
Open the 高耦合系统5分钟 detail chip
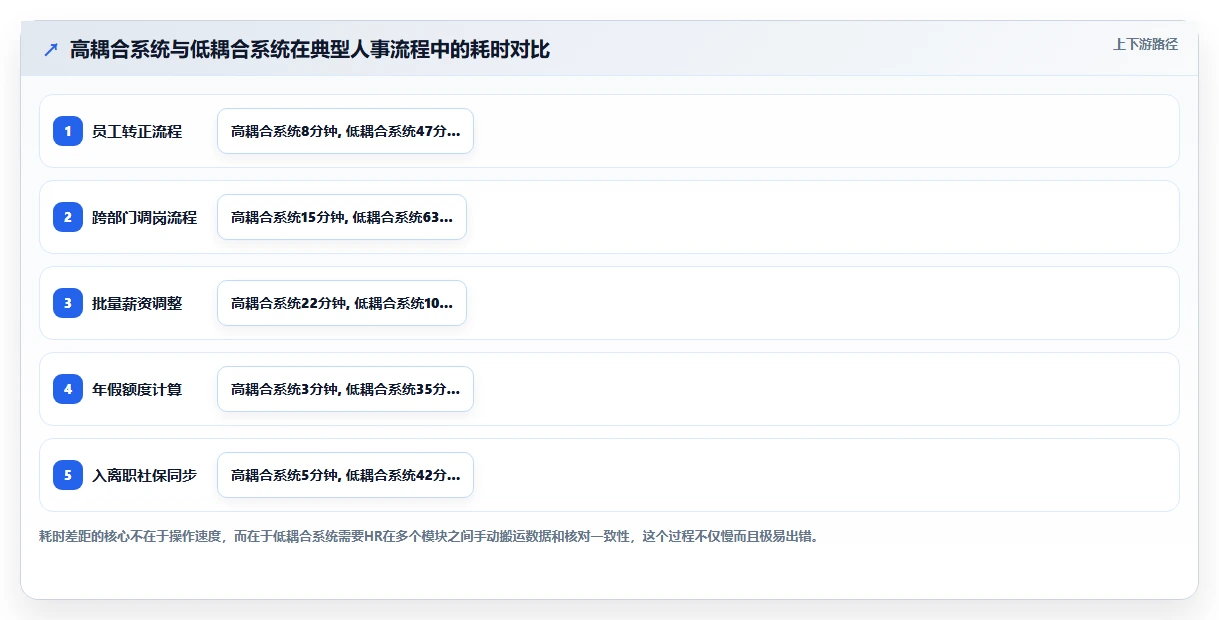tap(345, 475)
